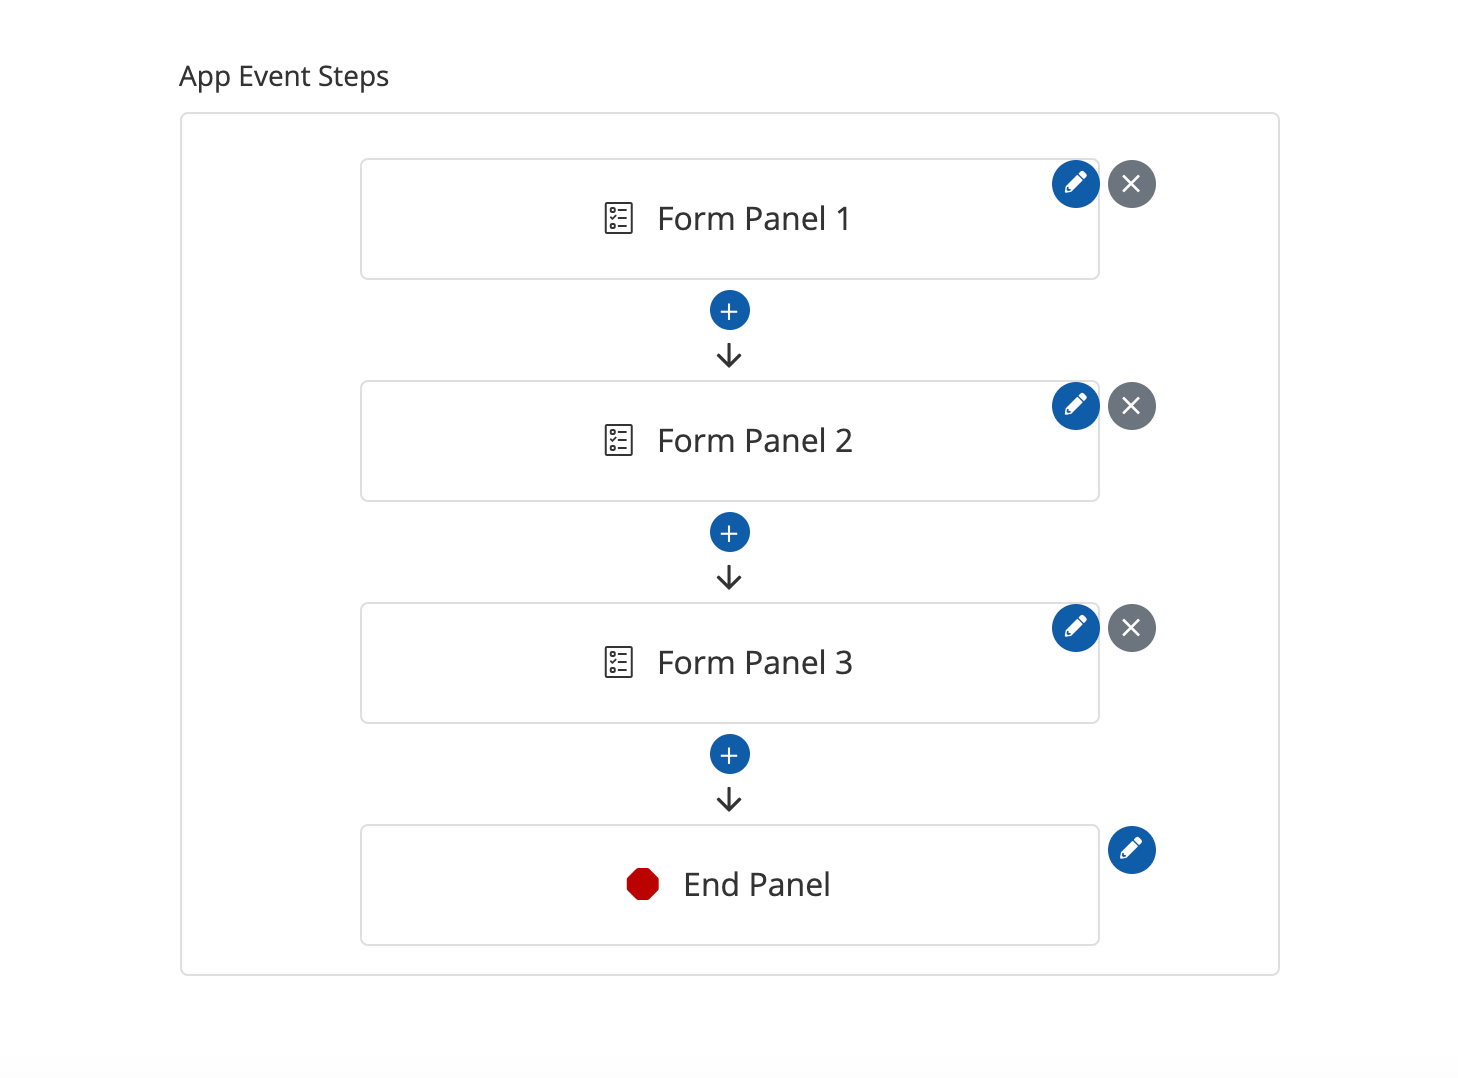Remove Form Panel 1 with X icon
Screen dimensions: 1458x1078
click(x=1131, y=184)
